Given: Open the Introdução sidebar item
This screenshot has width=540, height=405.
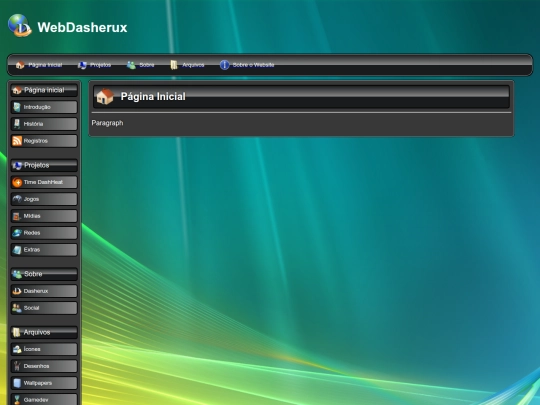Looking at the screenshot, I should tap(44, 107).
